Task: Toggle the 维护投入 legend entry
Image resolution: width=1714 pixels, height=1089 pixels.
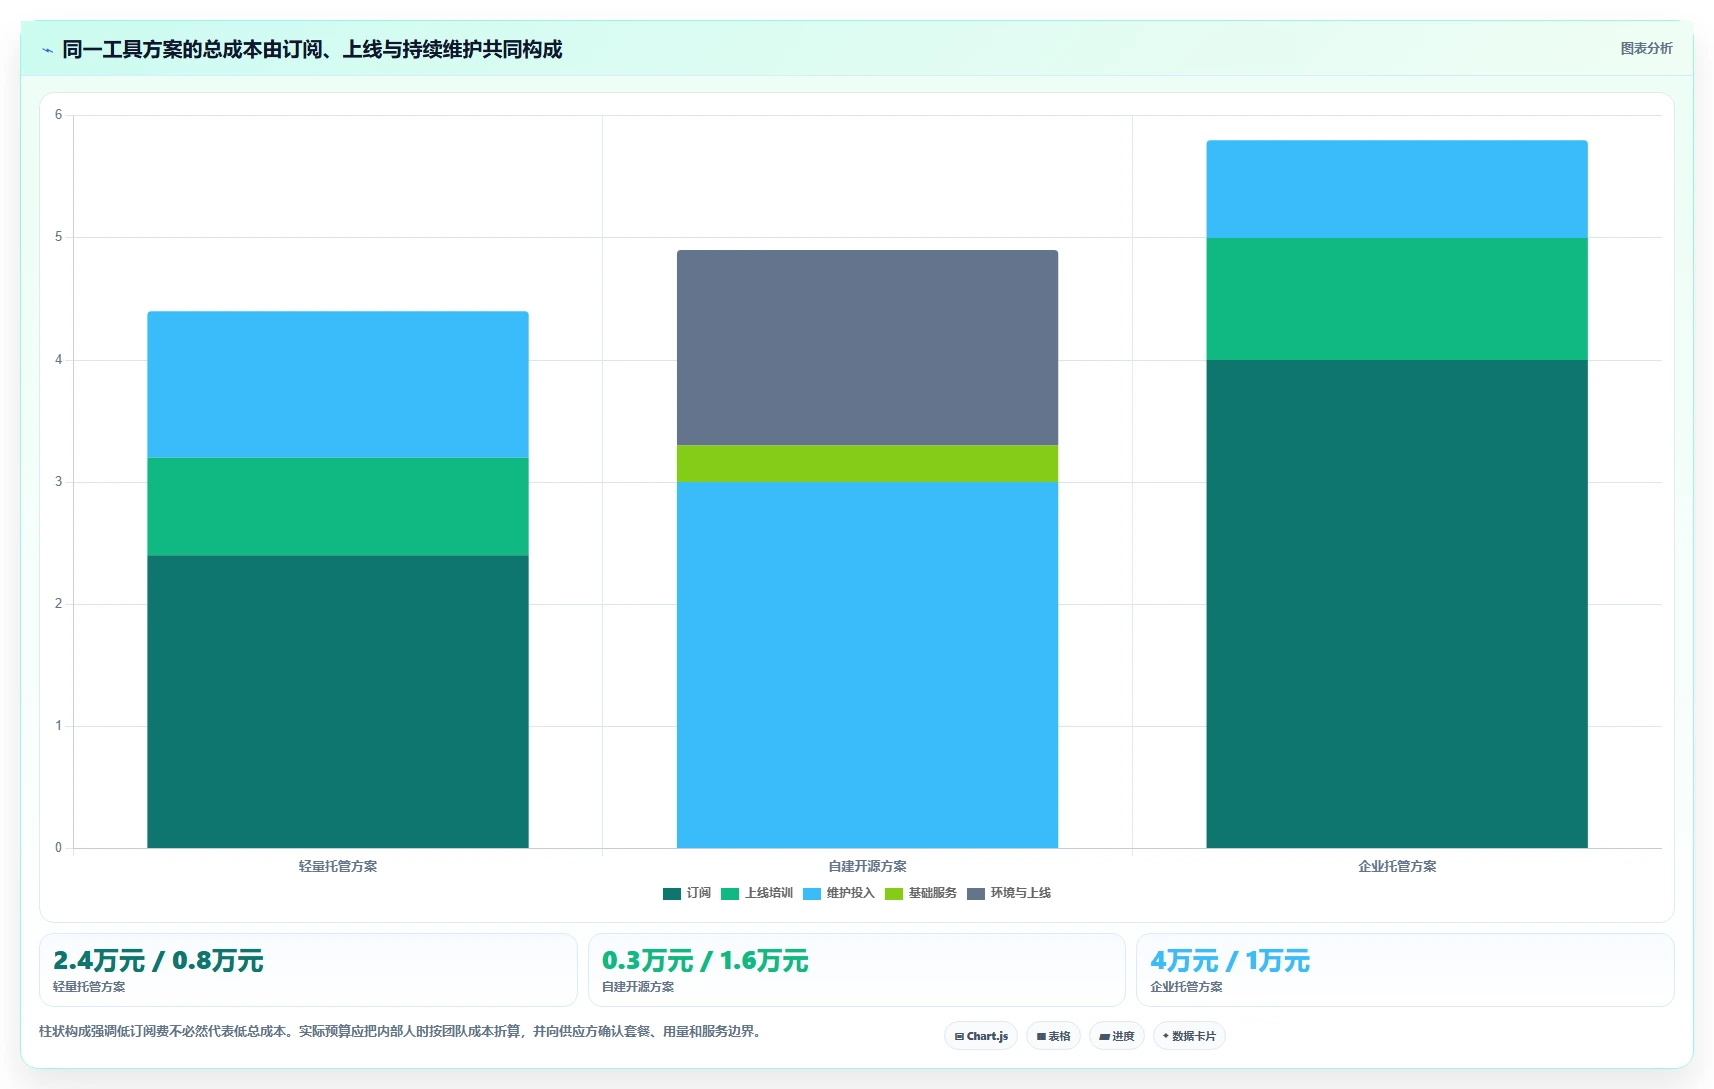Action: [x=839, y=893]
